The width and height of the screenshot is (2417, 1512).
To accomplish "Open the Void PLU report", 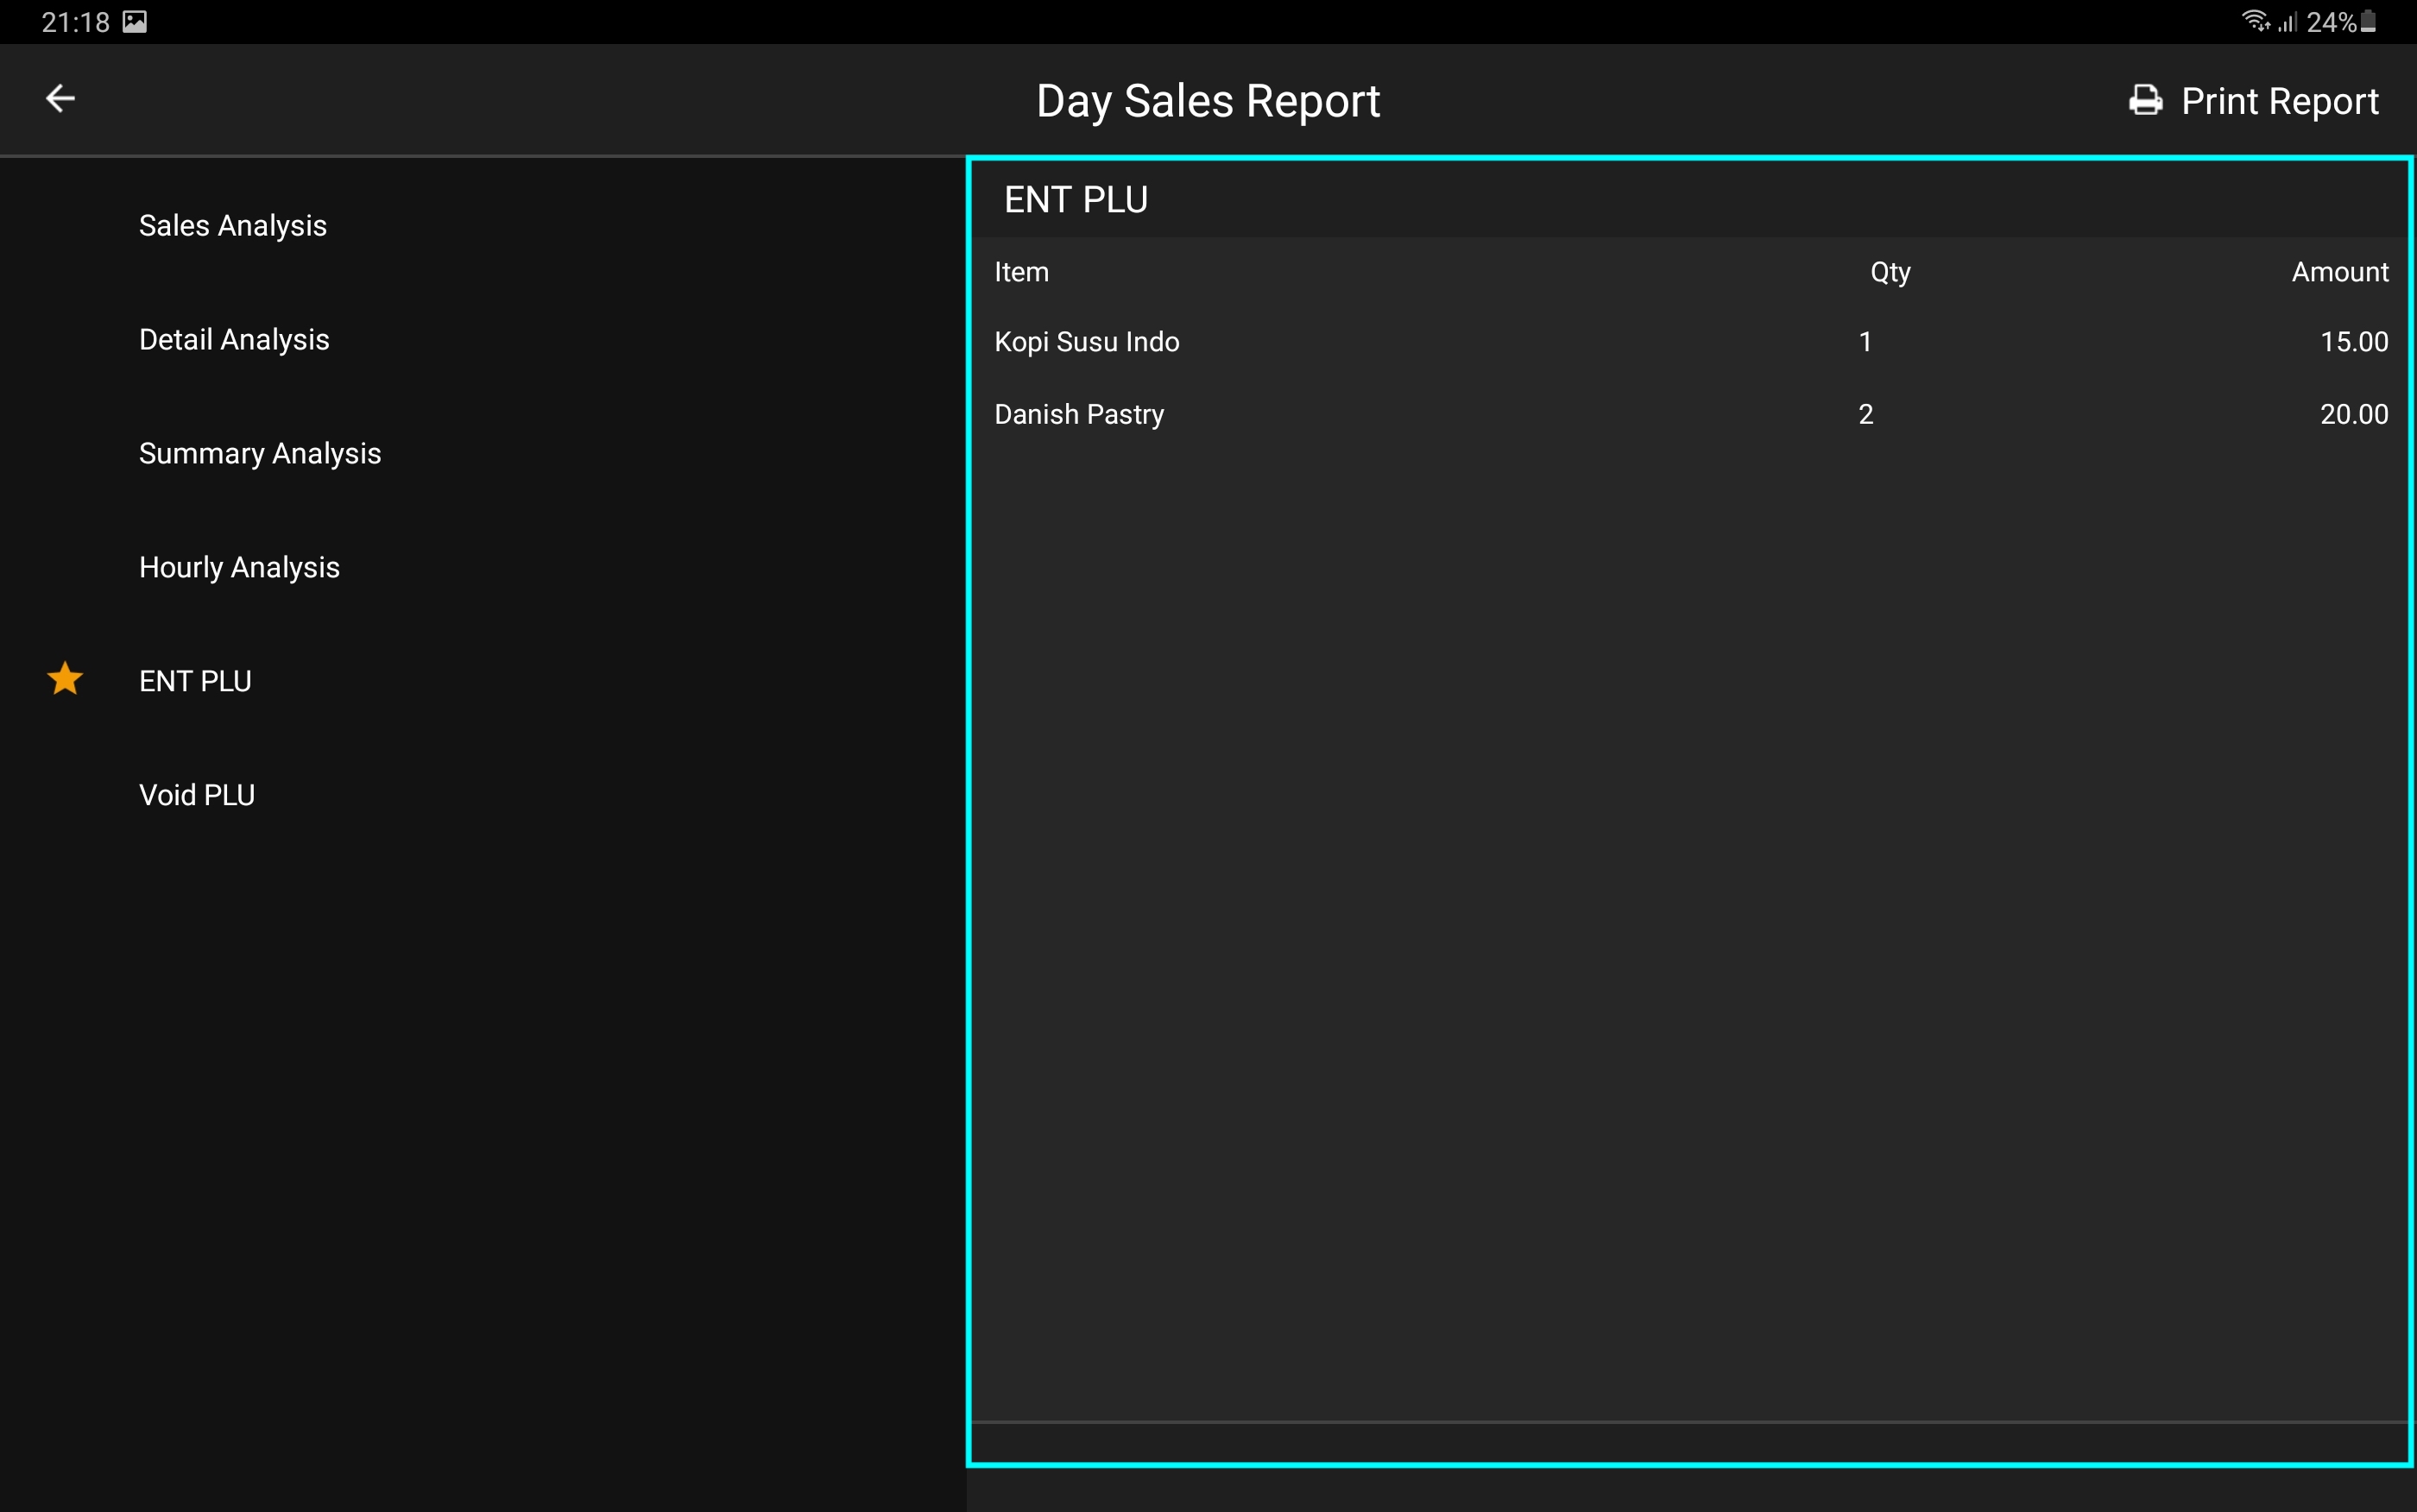I will [x=197, y=796].
